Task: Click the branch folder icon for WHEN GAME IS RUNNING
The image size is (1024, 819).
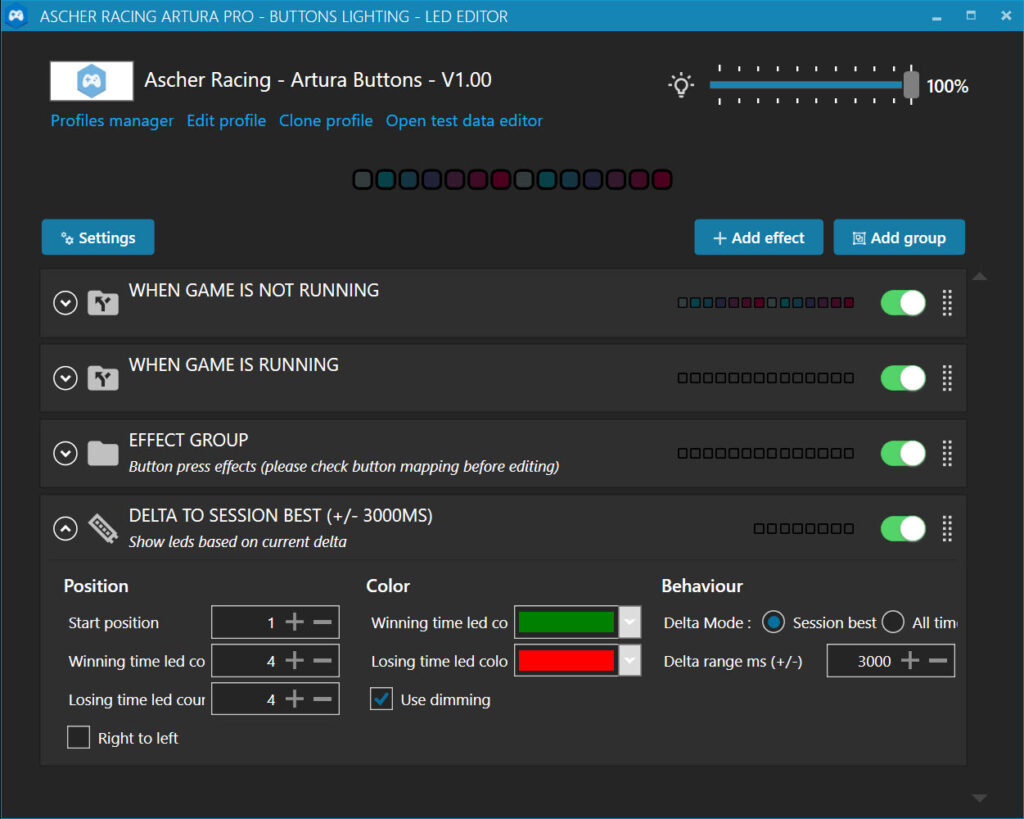Action: pos(103,378)
